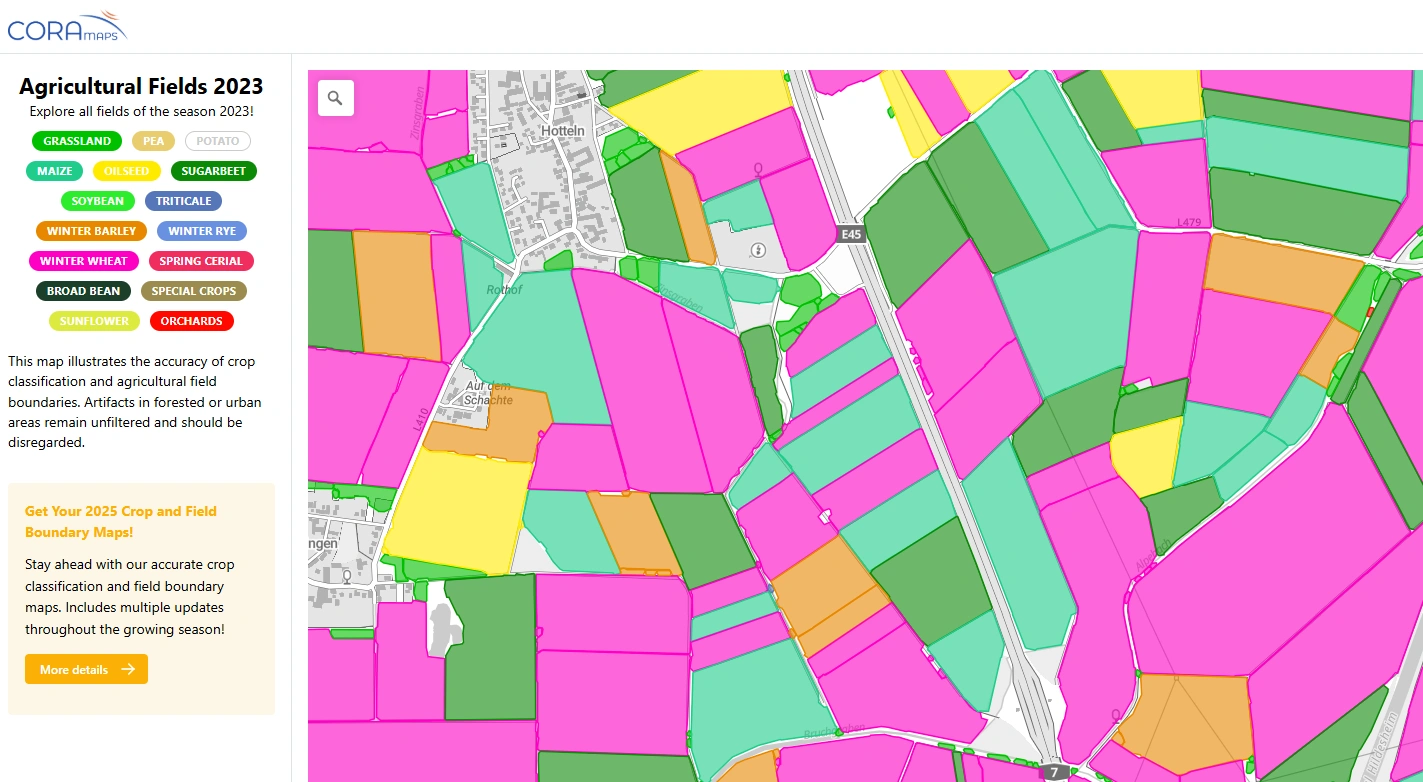1423x782 pixels.
Task: Select the Oilseed crop tag
Action: pos(126,171)
